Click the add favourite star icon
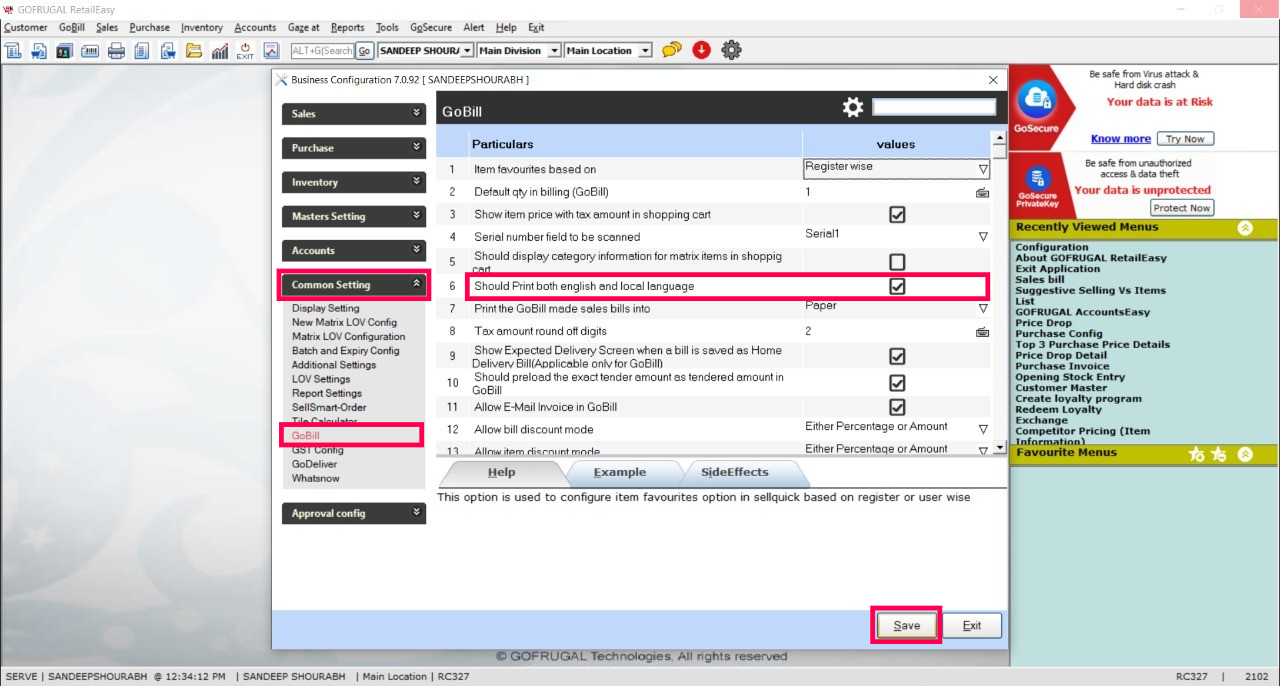The height and width of the screenshot is (686, 1280). [x=1197, y=454]
